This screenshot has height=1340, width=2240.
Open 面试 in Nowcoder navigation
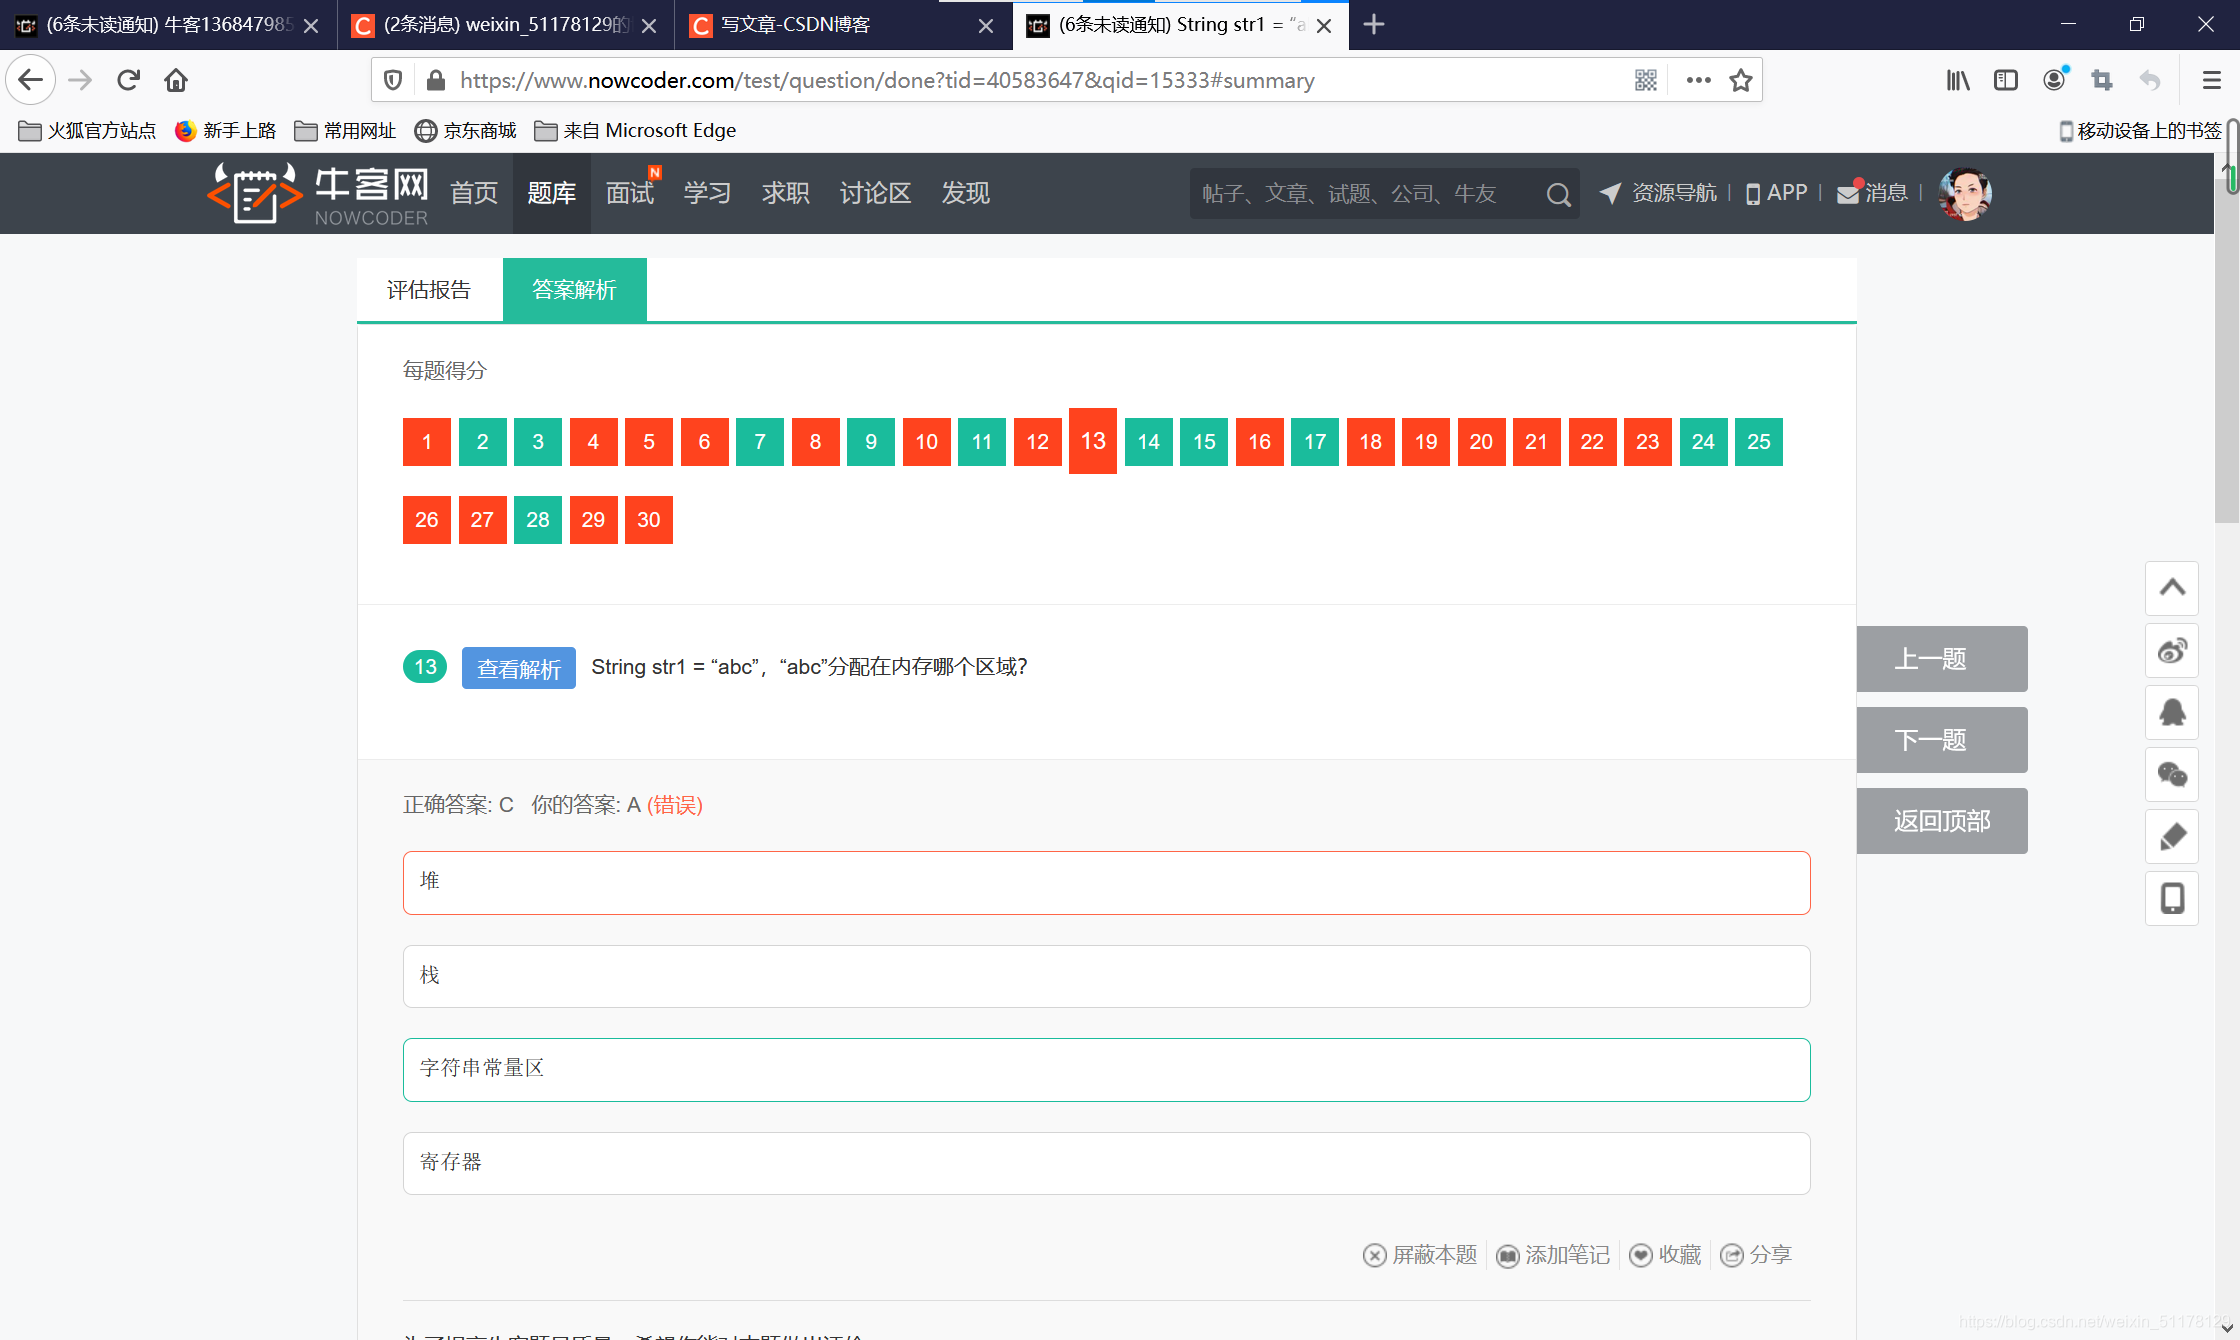click(630, 193)
